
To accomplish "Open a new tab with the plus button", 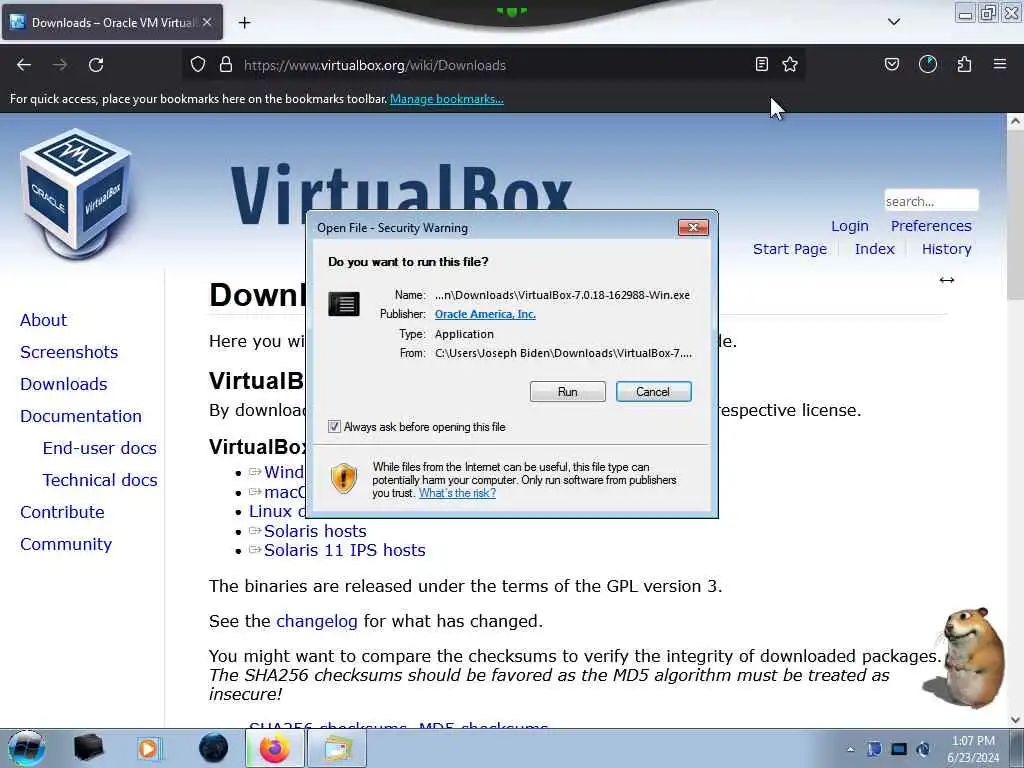I will [244, 23].
